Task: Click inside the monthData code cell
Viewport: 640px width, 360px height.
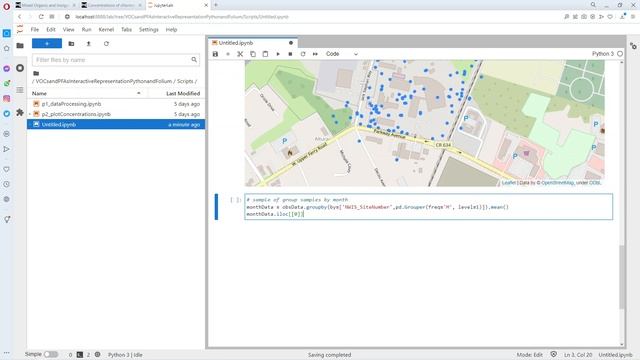Action: tap(429, 207)
